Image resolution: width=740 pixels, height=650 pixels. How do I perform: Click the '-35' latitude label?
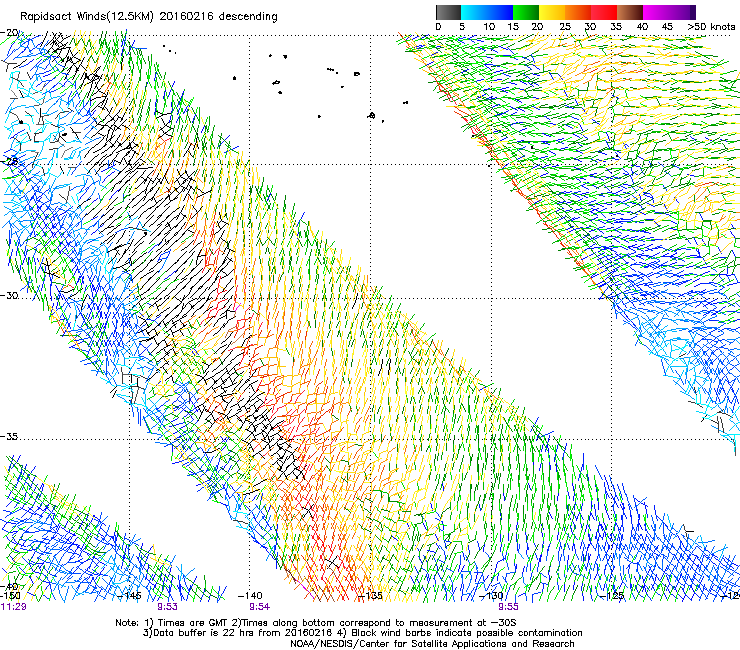[x=9, y=436]
